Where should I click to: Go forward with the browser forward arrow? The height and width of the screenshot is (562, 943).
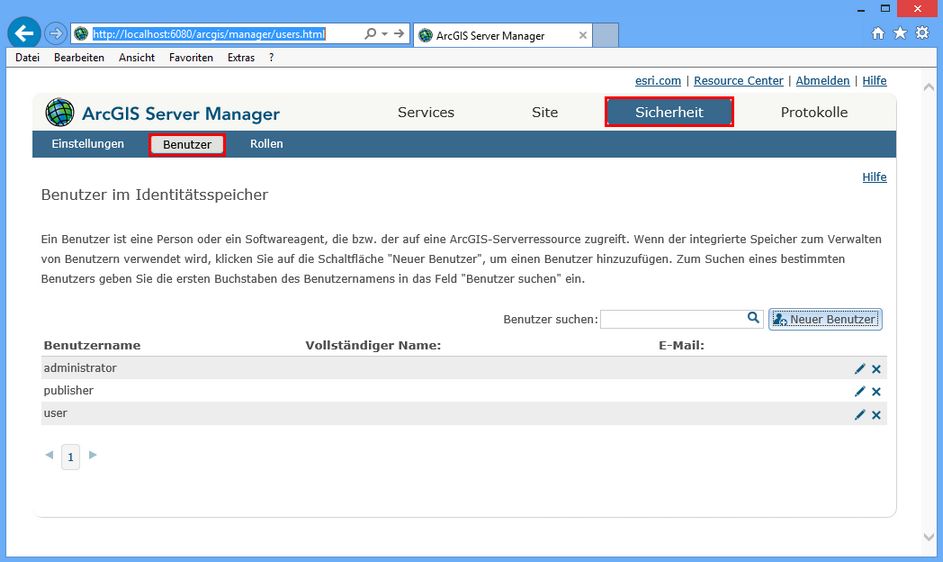point(55,33)
